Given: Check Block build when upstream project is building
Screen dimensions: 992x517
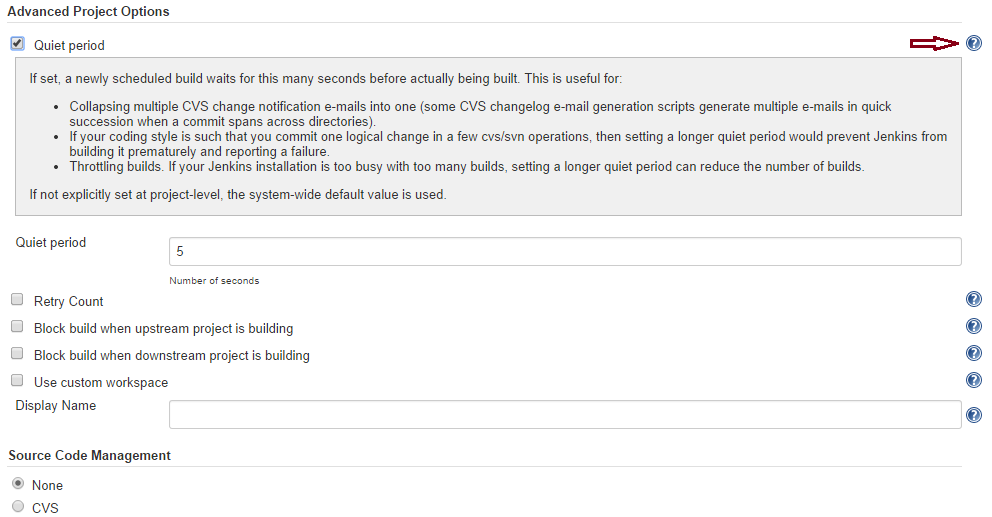Looking at the screenshot, I should pyautogui.click(x=17, y=327).
